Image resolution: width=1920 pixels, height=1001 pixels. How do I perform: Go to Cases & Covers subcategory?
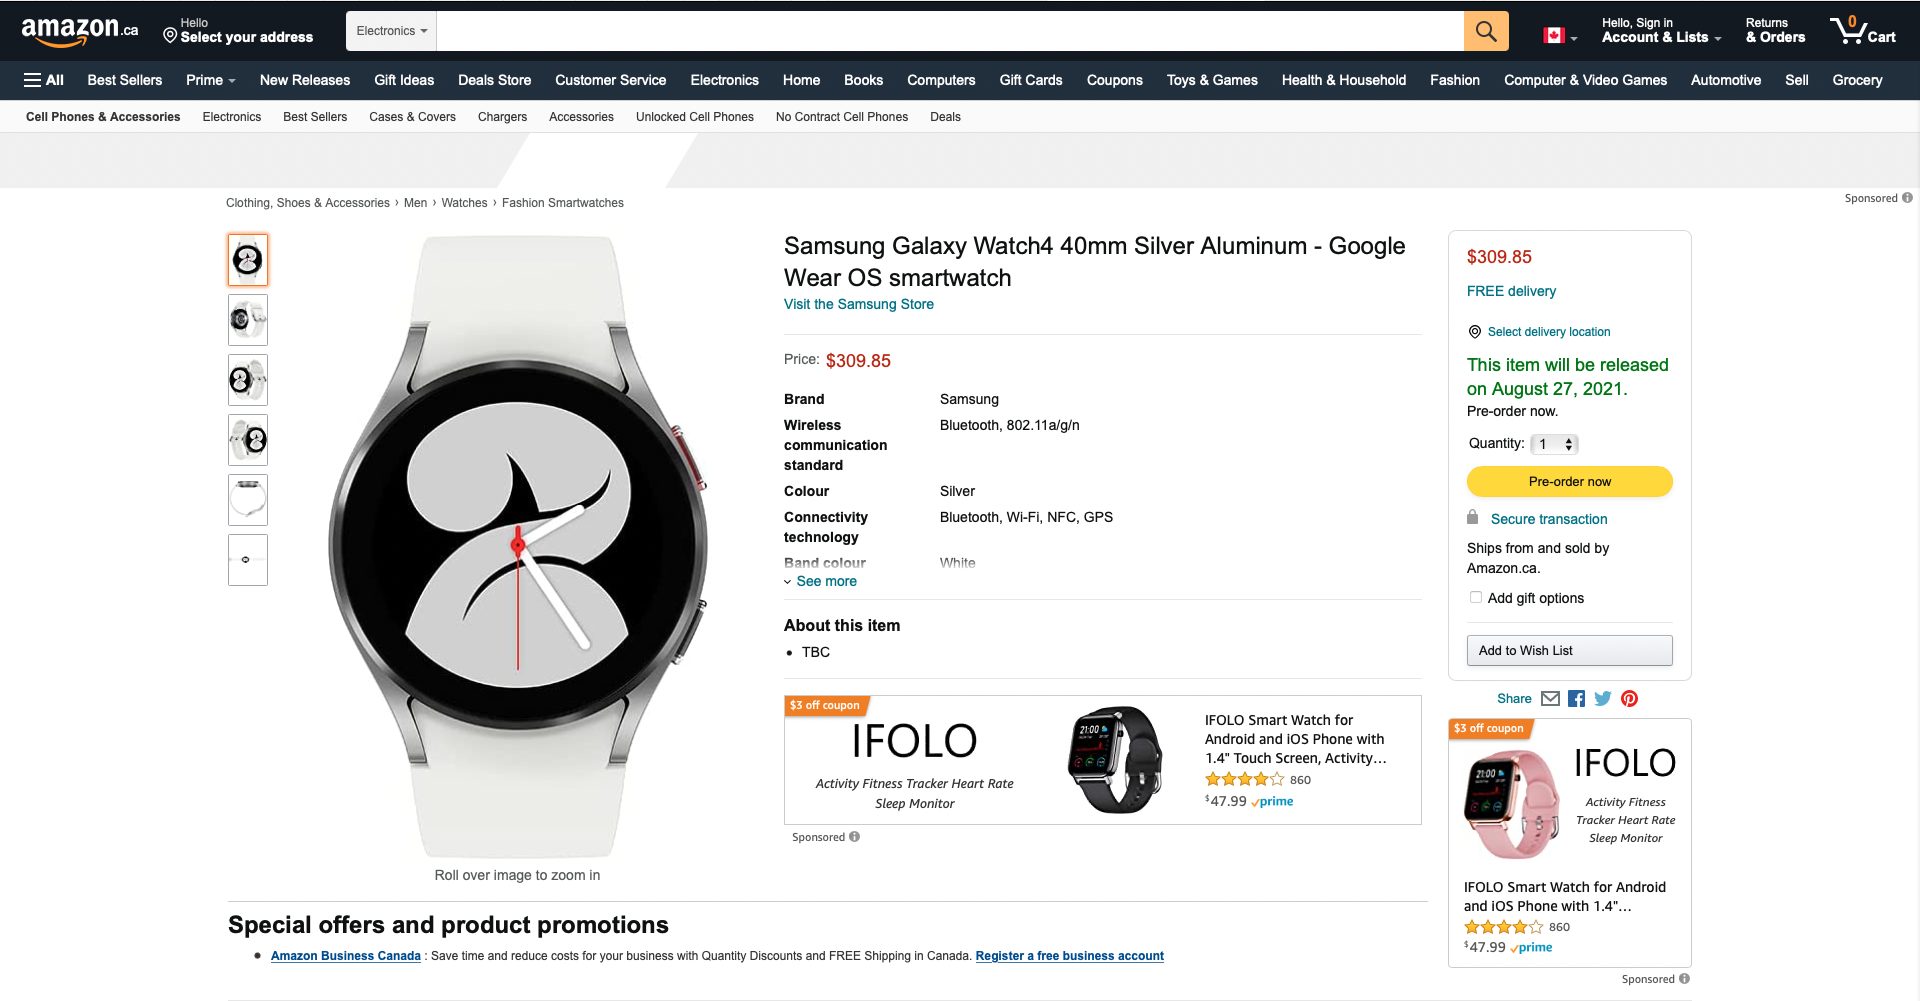[412, 117]
